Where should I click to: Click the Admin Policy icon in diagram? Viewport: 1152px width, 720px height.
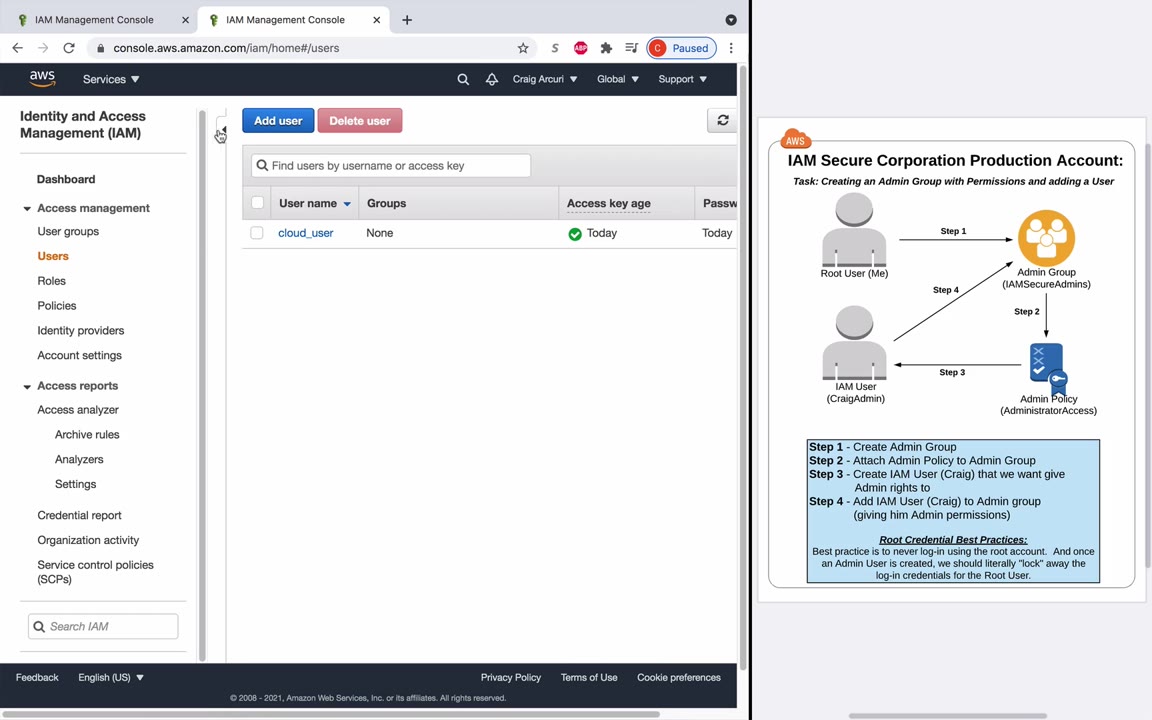pos(1048,368)
